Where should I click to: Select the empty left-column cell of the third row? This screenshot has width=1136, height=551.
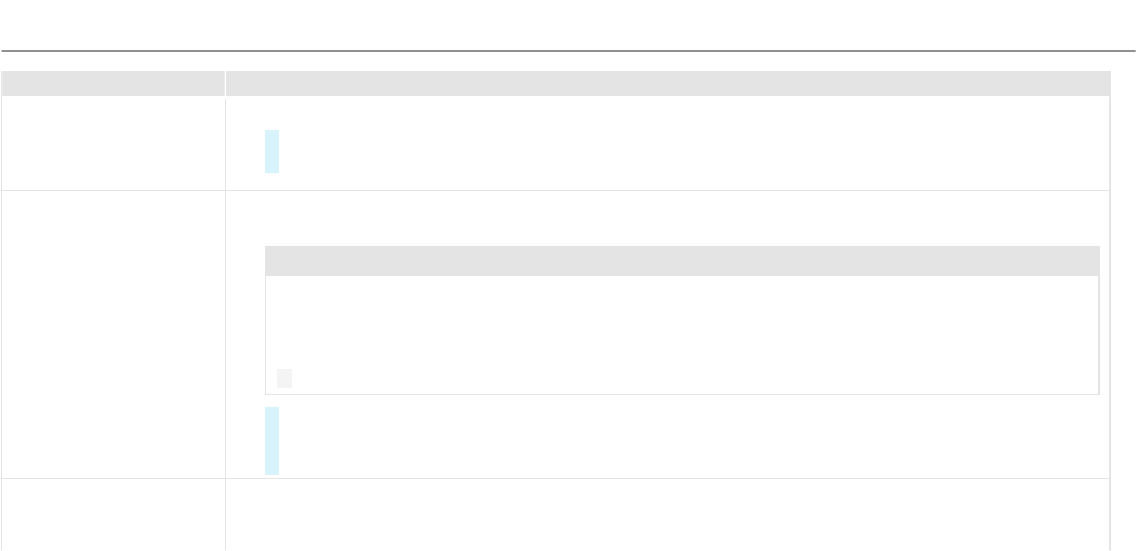[x=113, y=514]
